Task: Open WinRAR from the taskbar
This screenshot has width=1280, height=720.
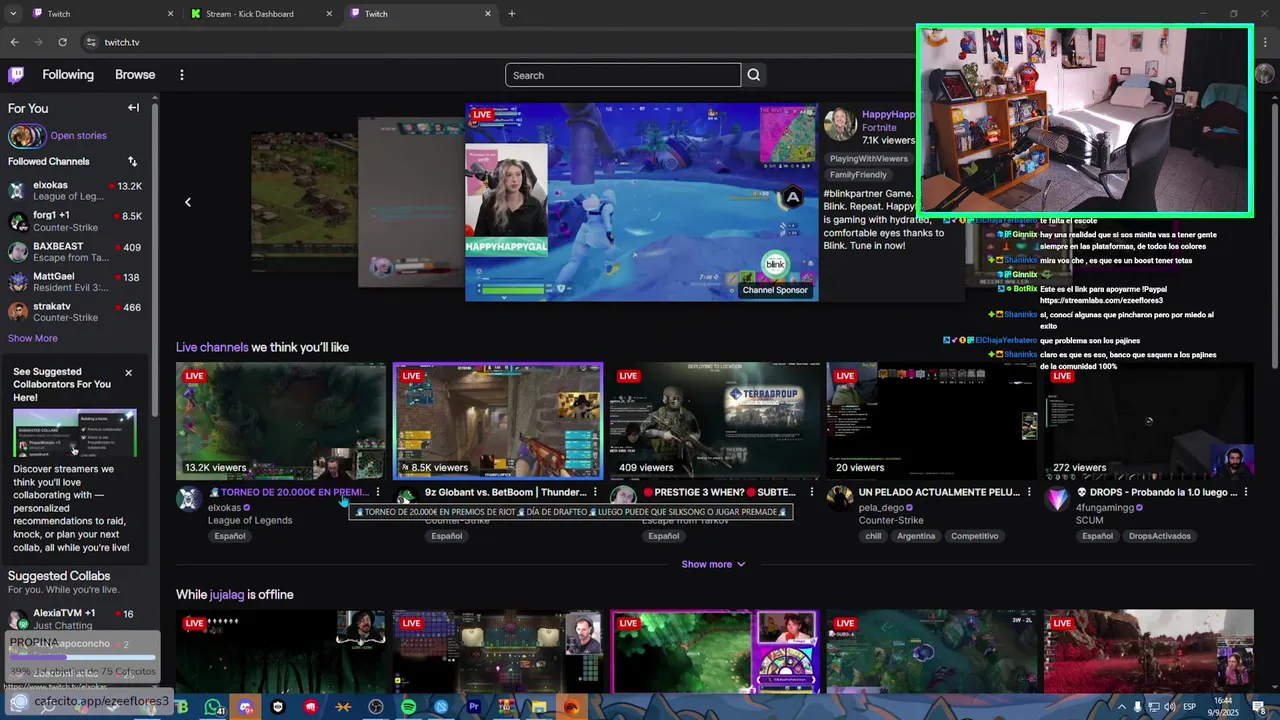Action: [x=506, y=707]
